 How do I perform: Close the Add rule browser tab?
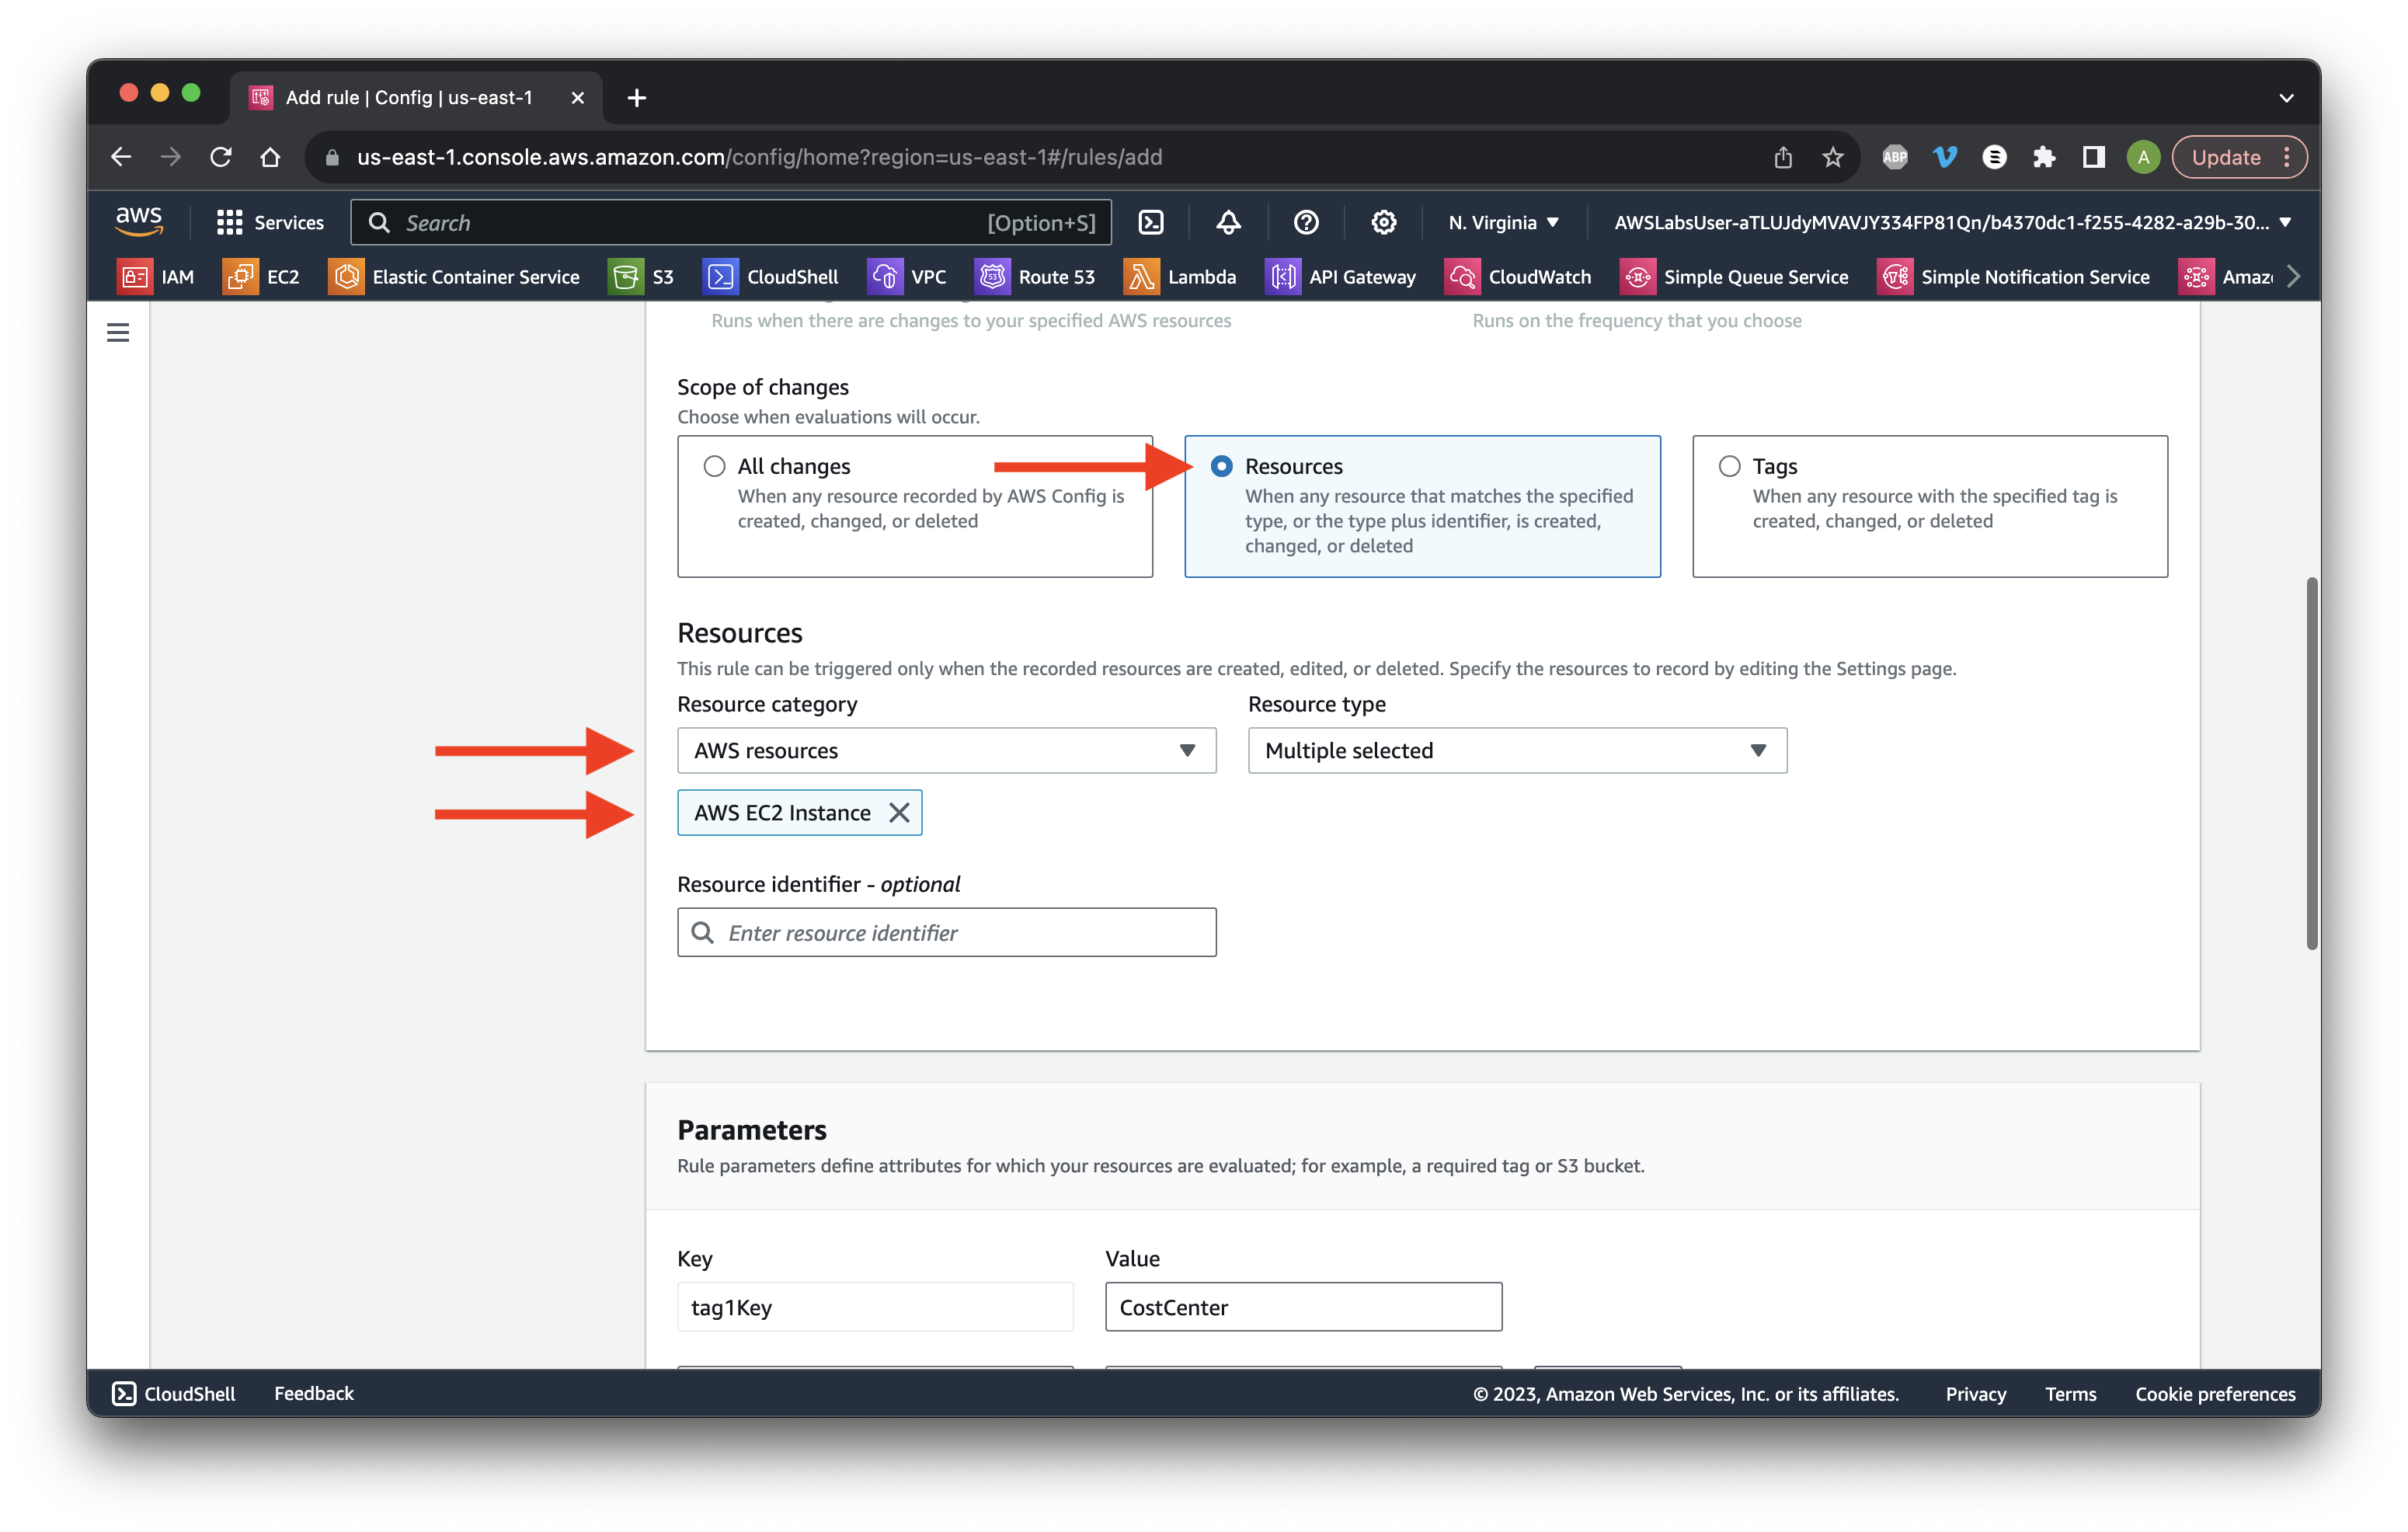coord(577,98)
